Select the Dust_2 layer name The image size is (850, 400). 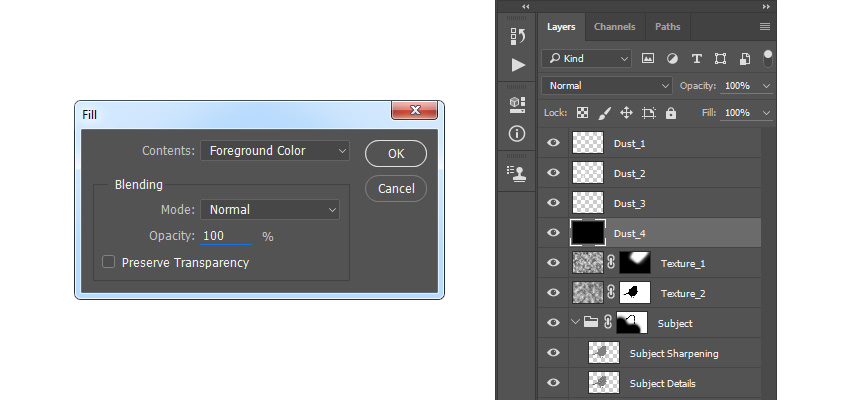click(629, 173)
